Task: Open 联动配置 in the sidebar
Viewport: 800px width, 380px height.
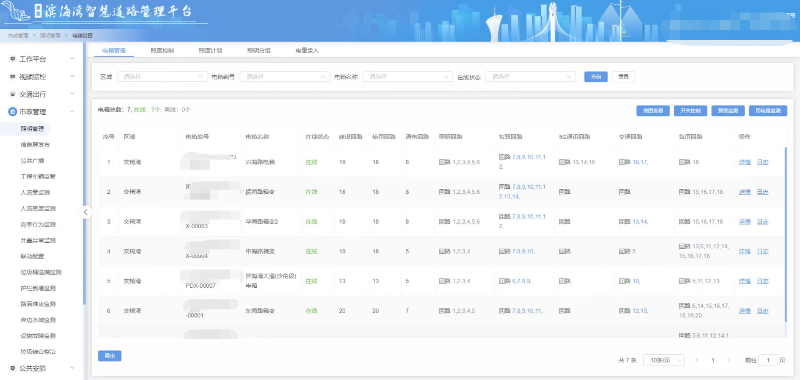Action: tap(32, 256)
